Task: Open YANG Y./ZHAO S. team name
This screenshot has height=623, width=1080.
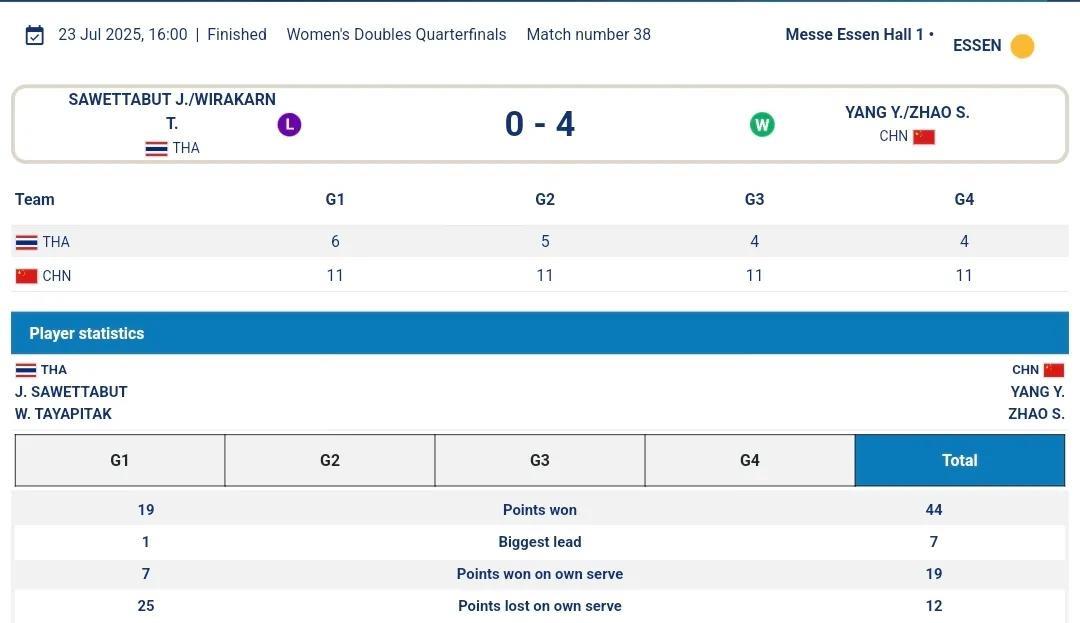Action: [907, 112]
